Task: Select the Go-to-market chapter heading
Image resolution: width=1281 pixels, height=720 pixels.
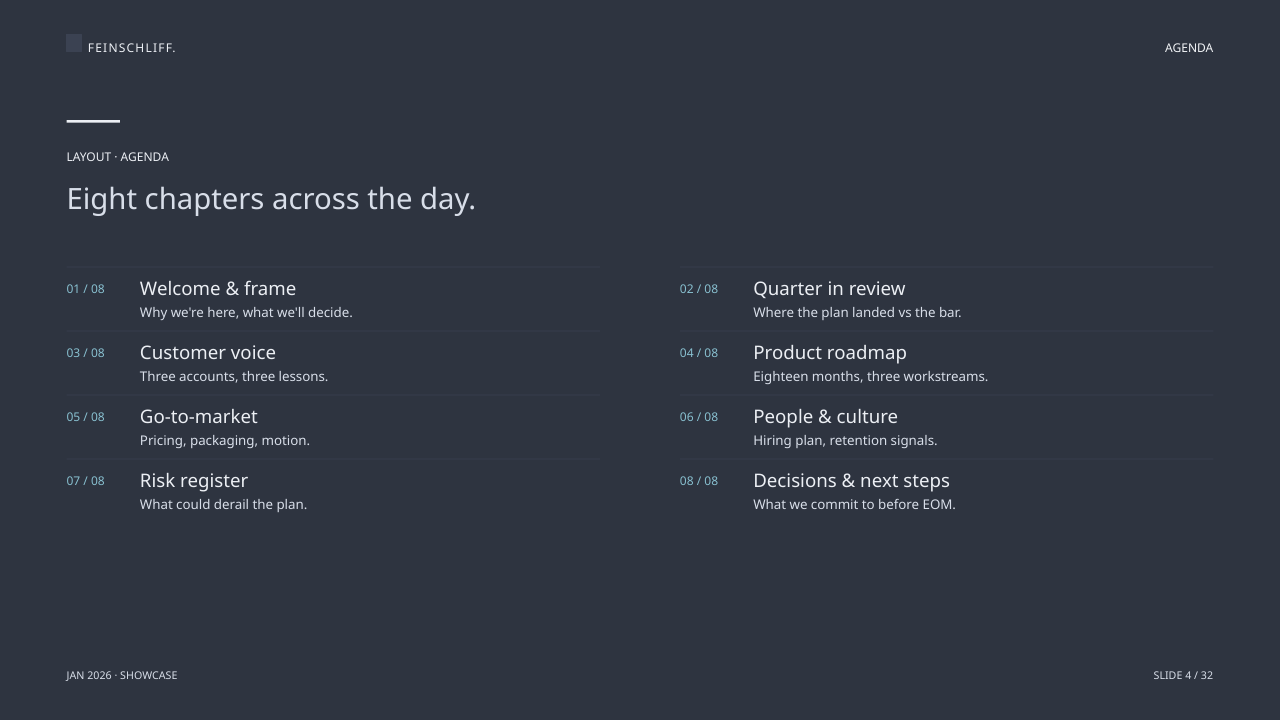Action: tap(199, 417)
